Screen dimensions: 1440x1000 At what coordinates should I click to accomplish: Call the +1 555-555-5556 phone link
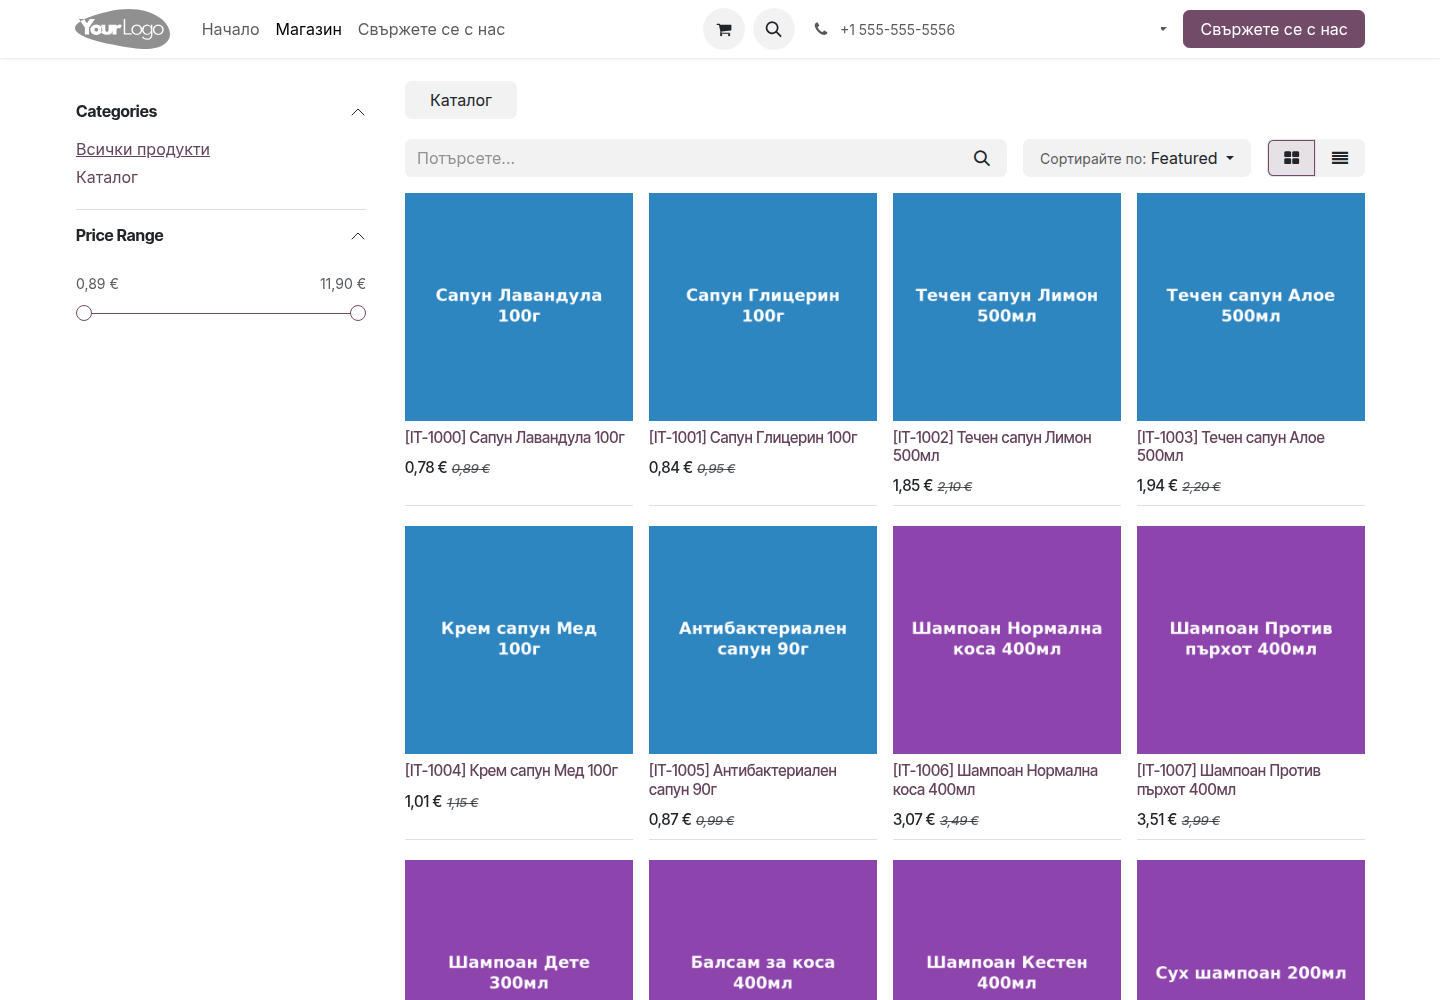[x=897, y=29]
